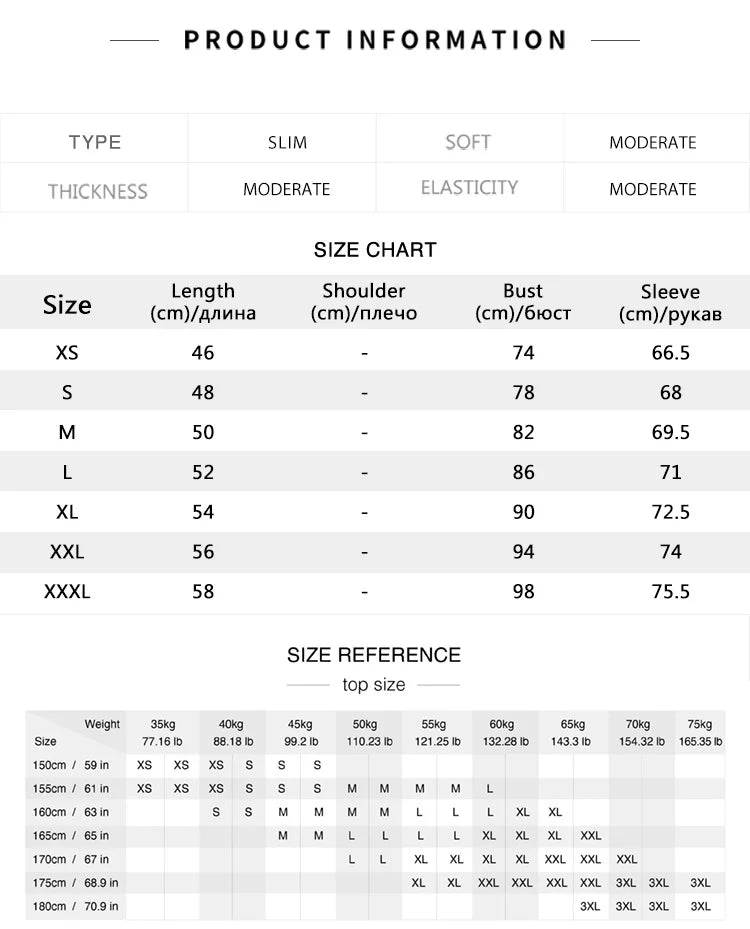This screenshot has width=750, height=929.
Task: Select the TYPE label cell
Action: tap(95, 142)
